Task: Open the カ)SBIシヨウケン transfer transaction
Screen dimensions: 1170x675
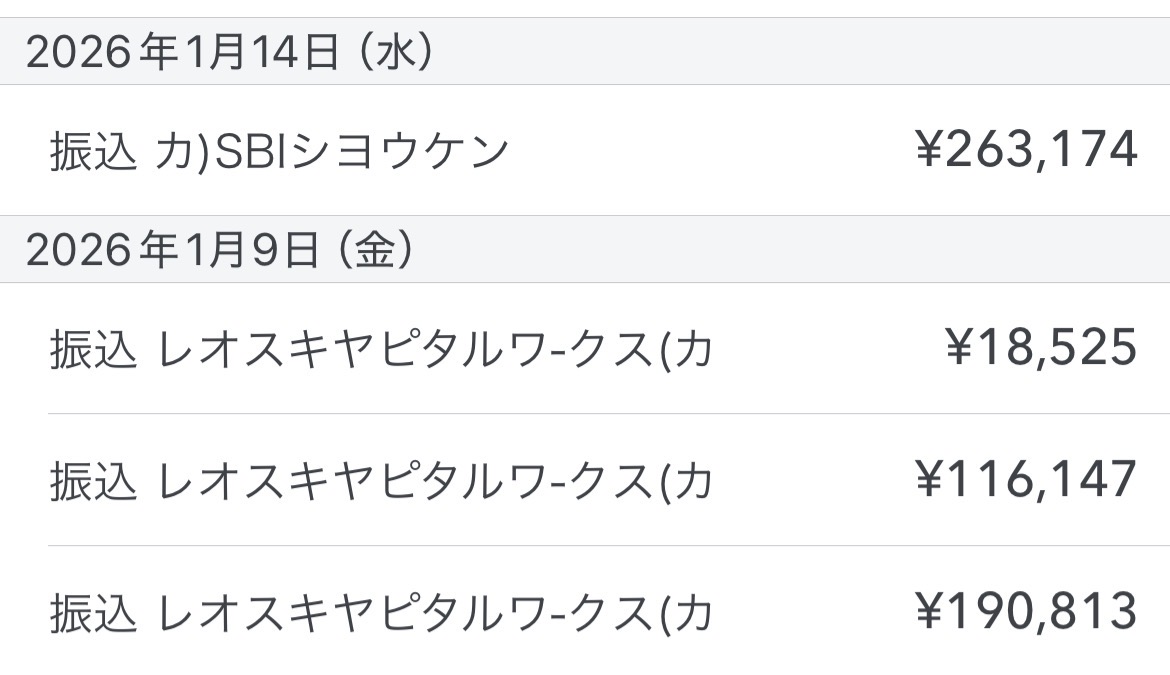Action: [x=332, y=152]
